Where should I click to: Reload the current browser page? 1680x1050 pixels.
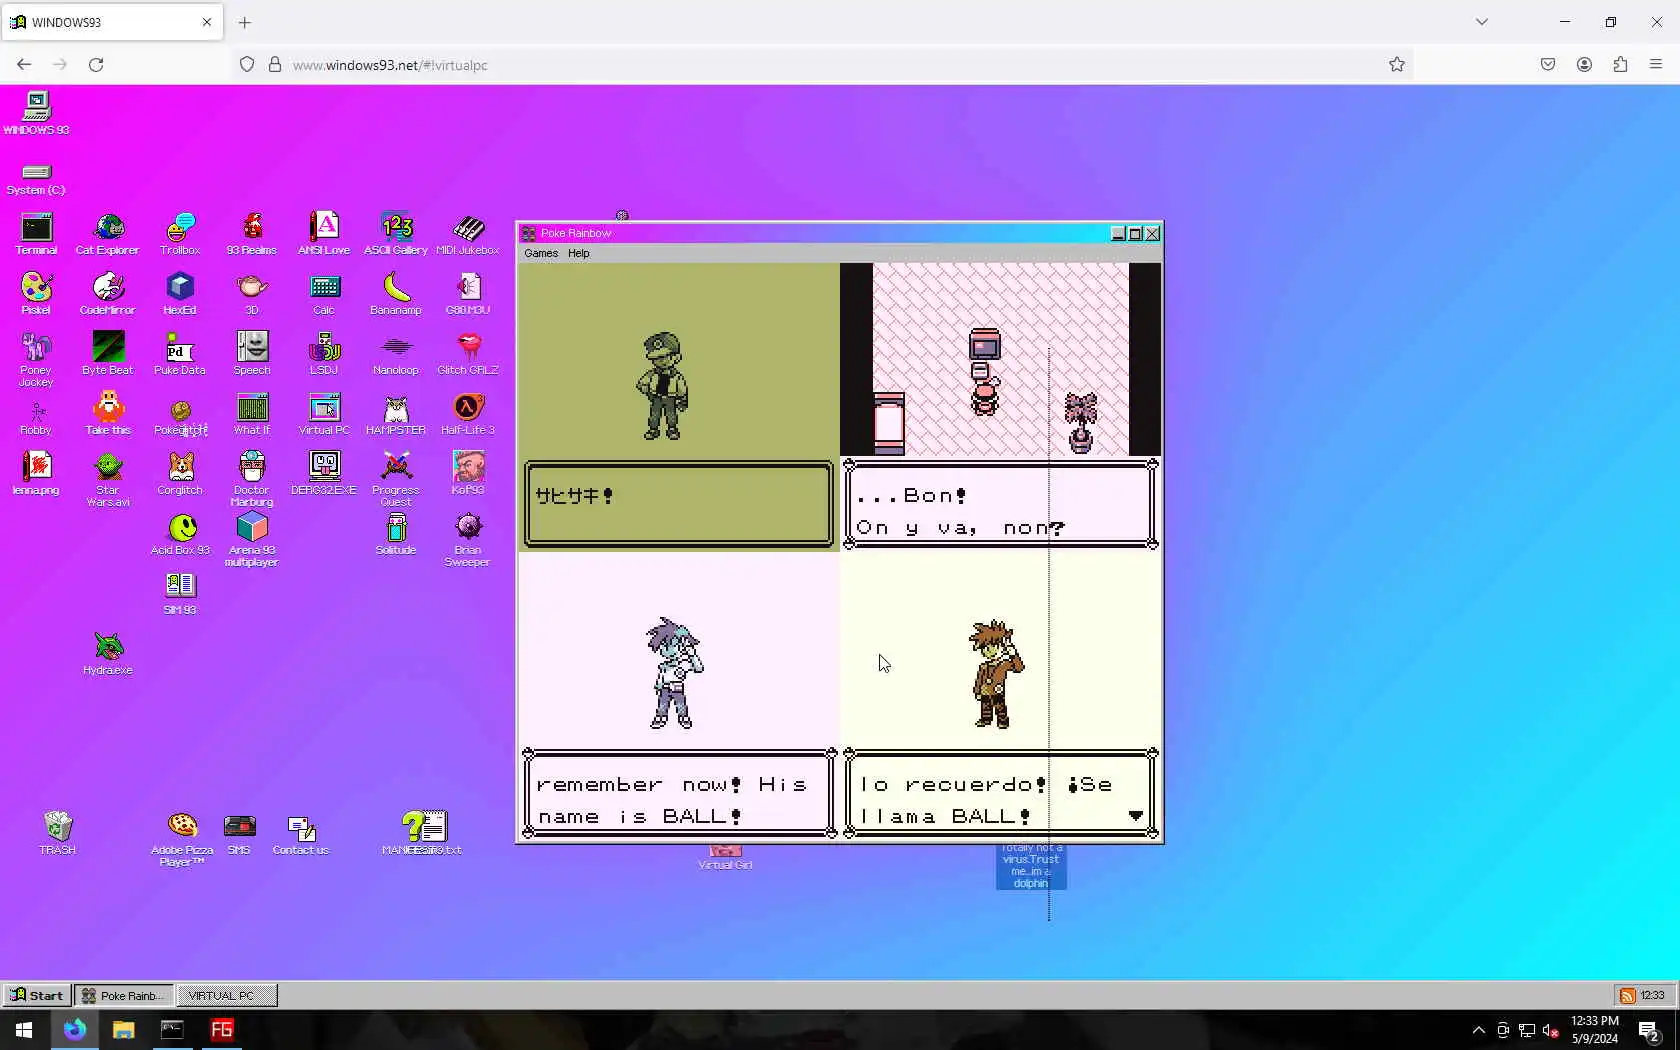tap(96, 64)
